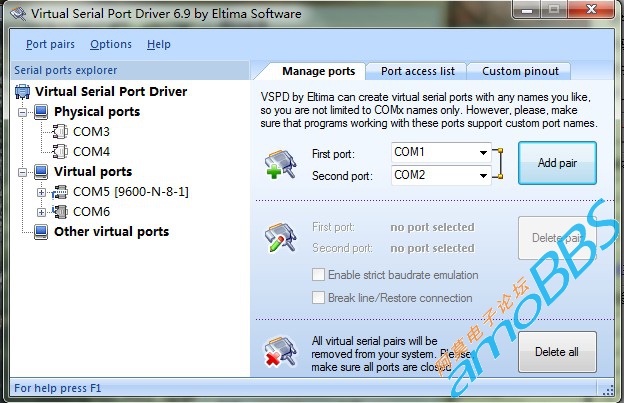Click the Other virtual ports computer icon
This screenshot has width=624, height=403.
tap(41, 232)
